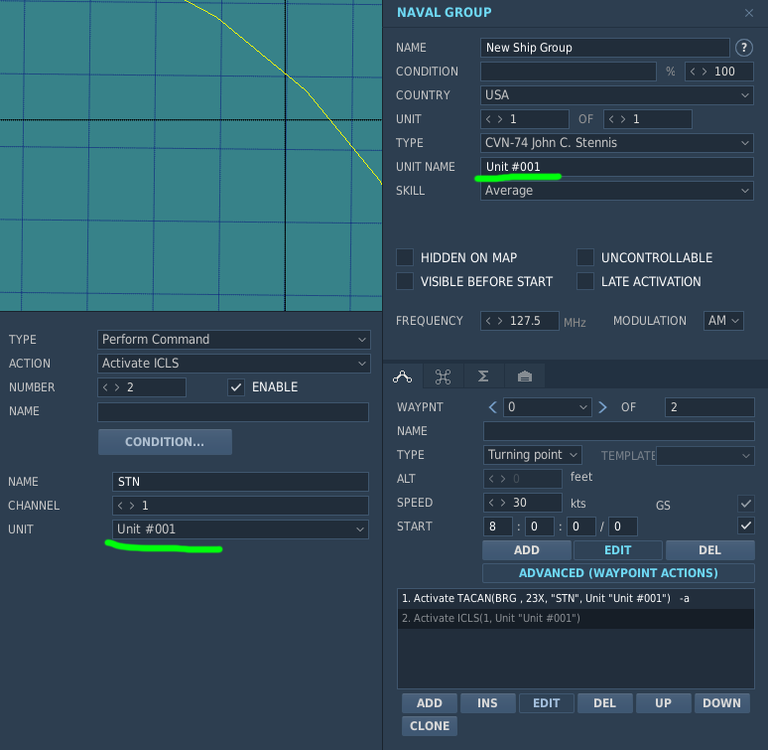Close the Naval Group panel
The height and width of the screenshot is (750, 768).
pyautogui.click(x=749, y=13)
